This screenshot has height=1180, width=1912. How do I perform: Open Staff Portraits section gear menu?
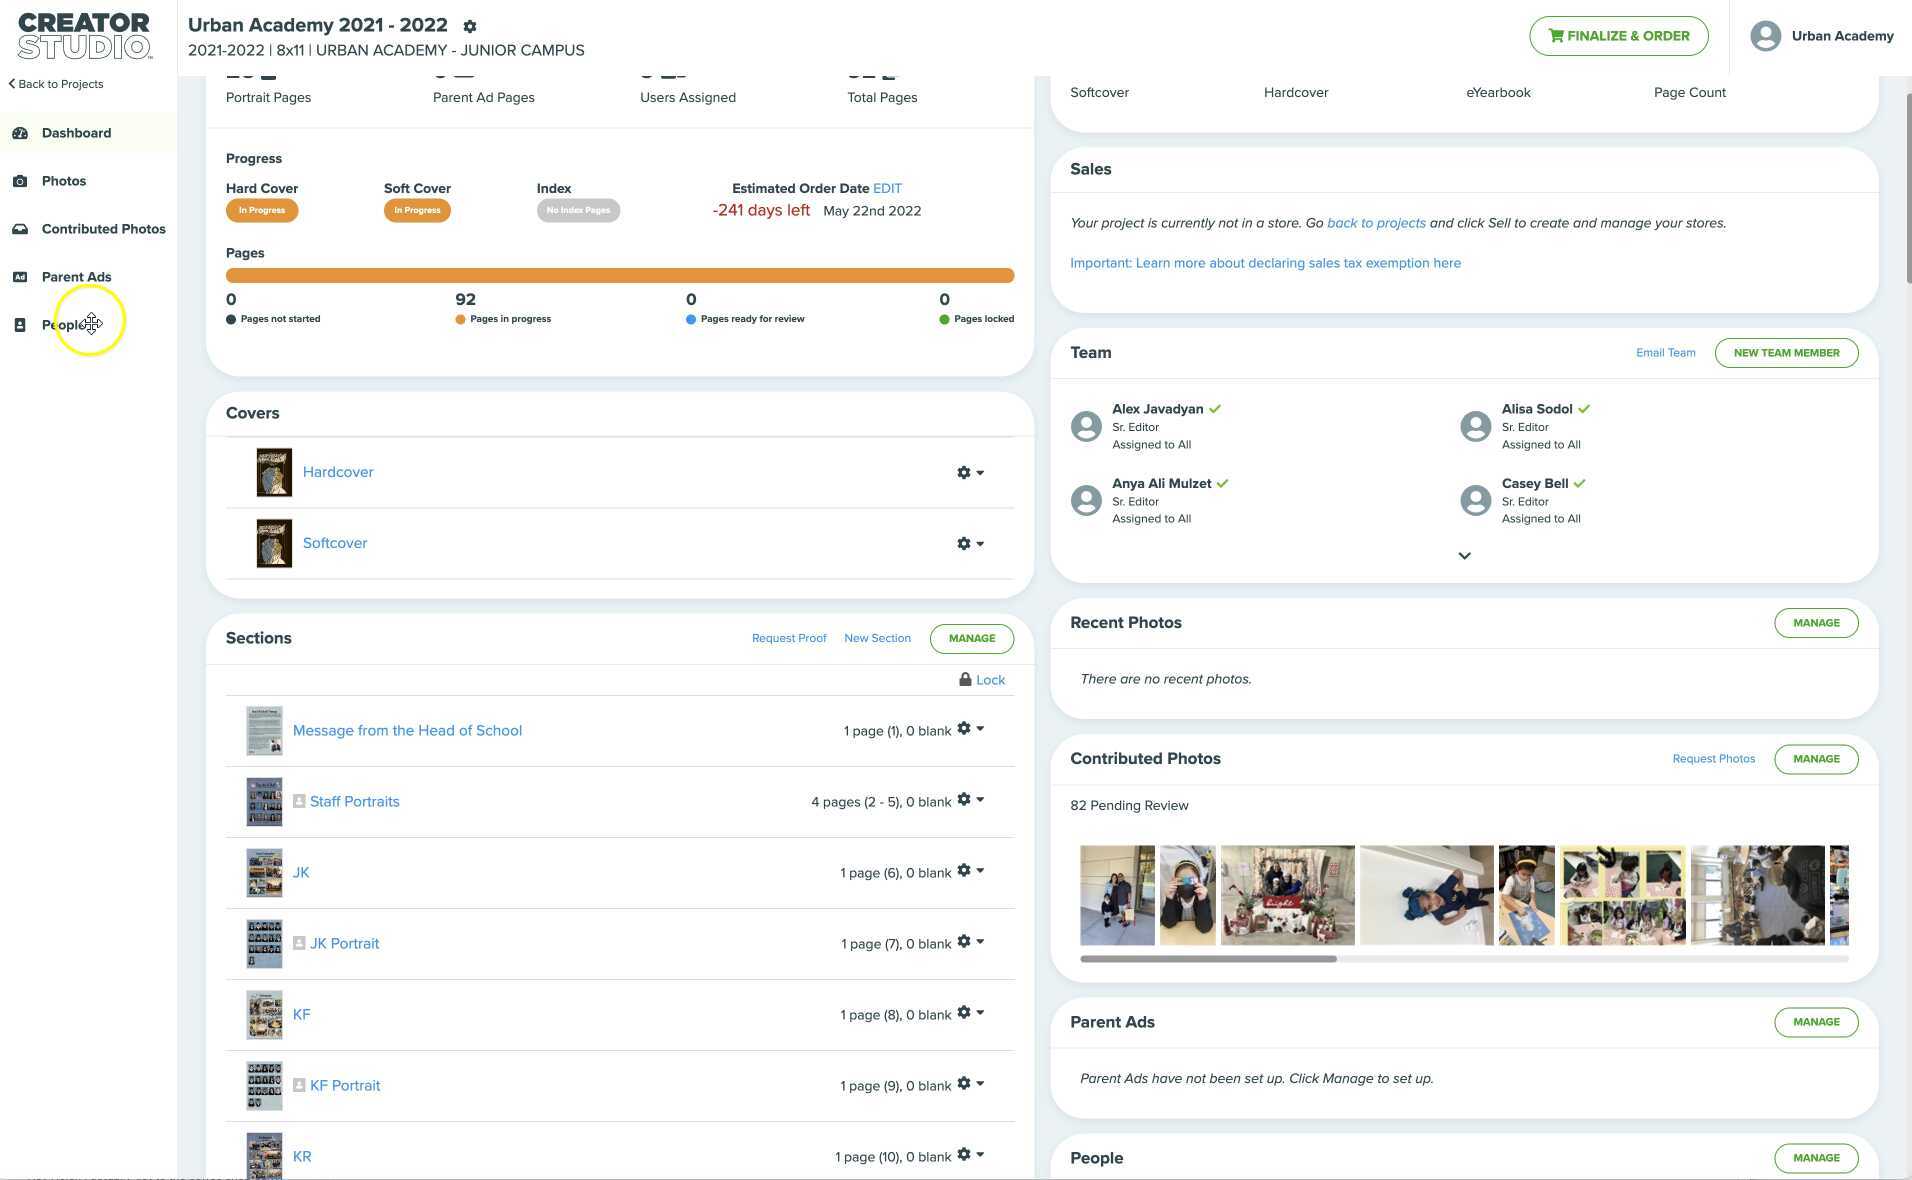click(x=969, y=800)
